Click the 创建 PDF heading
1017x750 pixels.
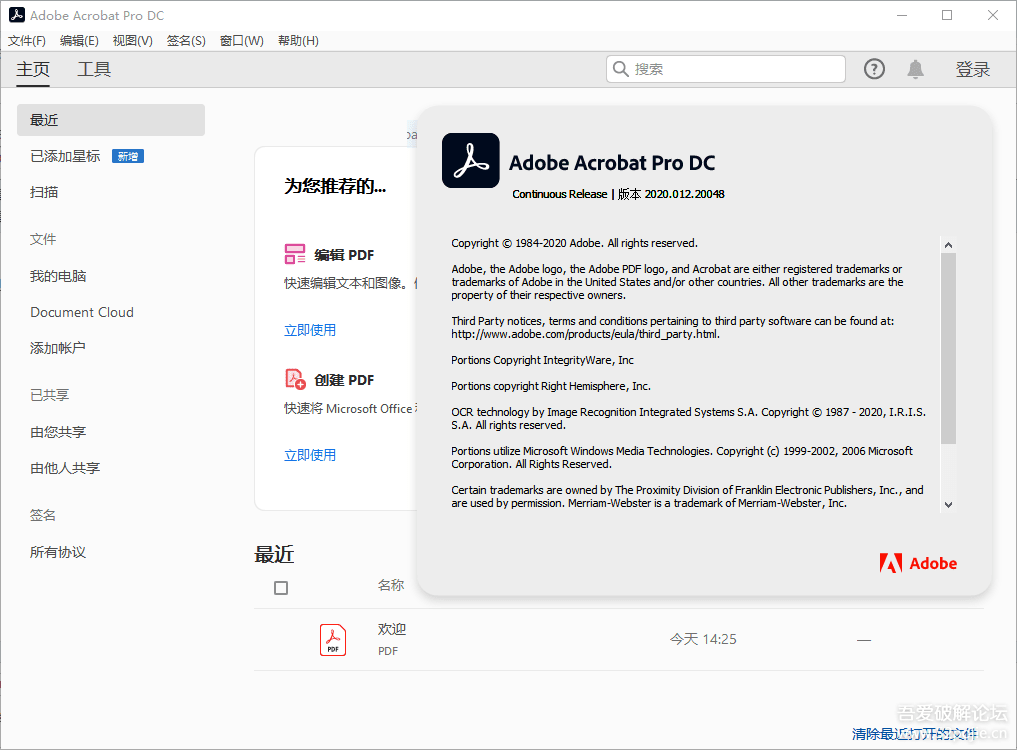[344, 380]
